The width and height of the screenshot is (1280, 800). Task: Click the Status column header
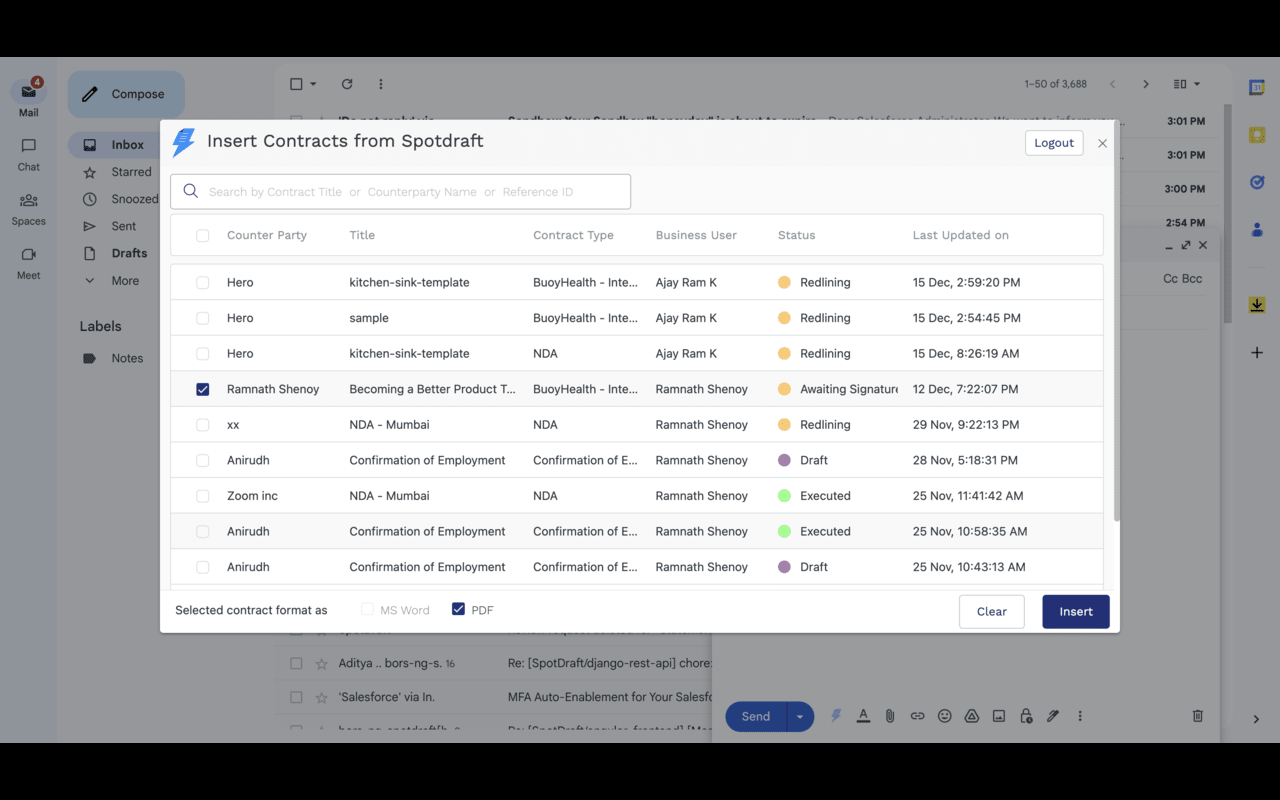coord(796,235)
